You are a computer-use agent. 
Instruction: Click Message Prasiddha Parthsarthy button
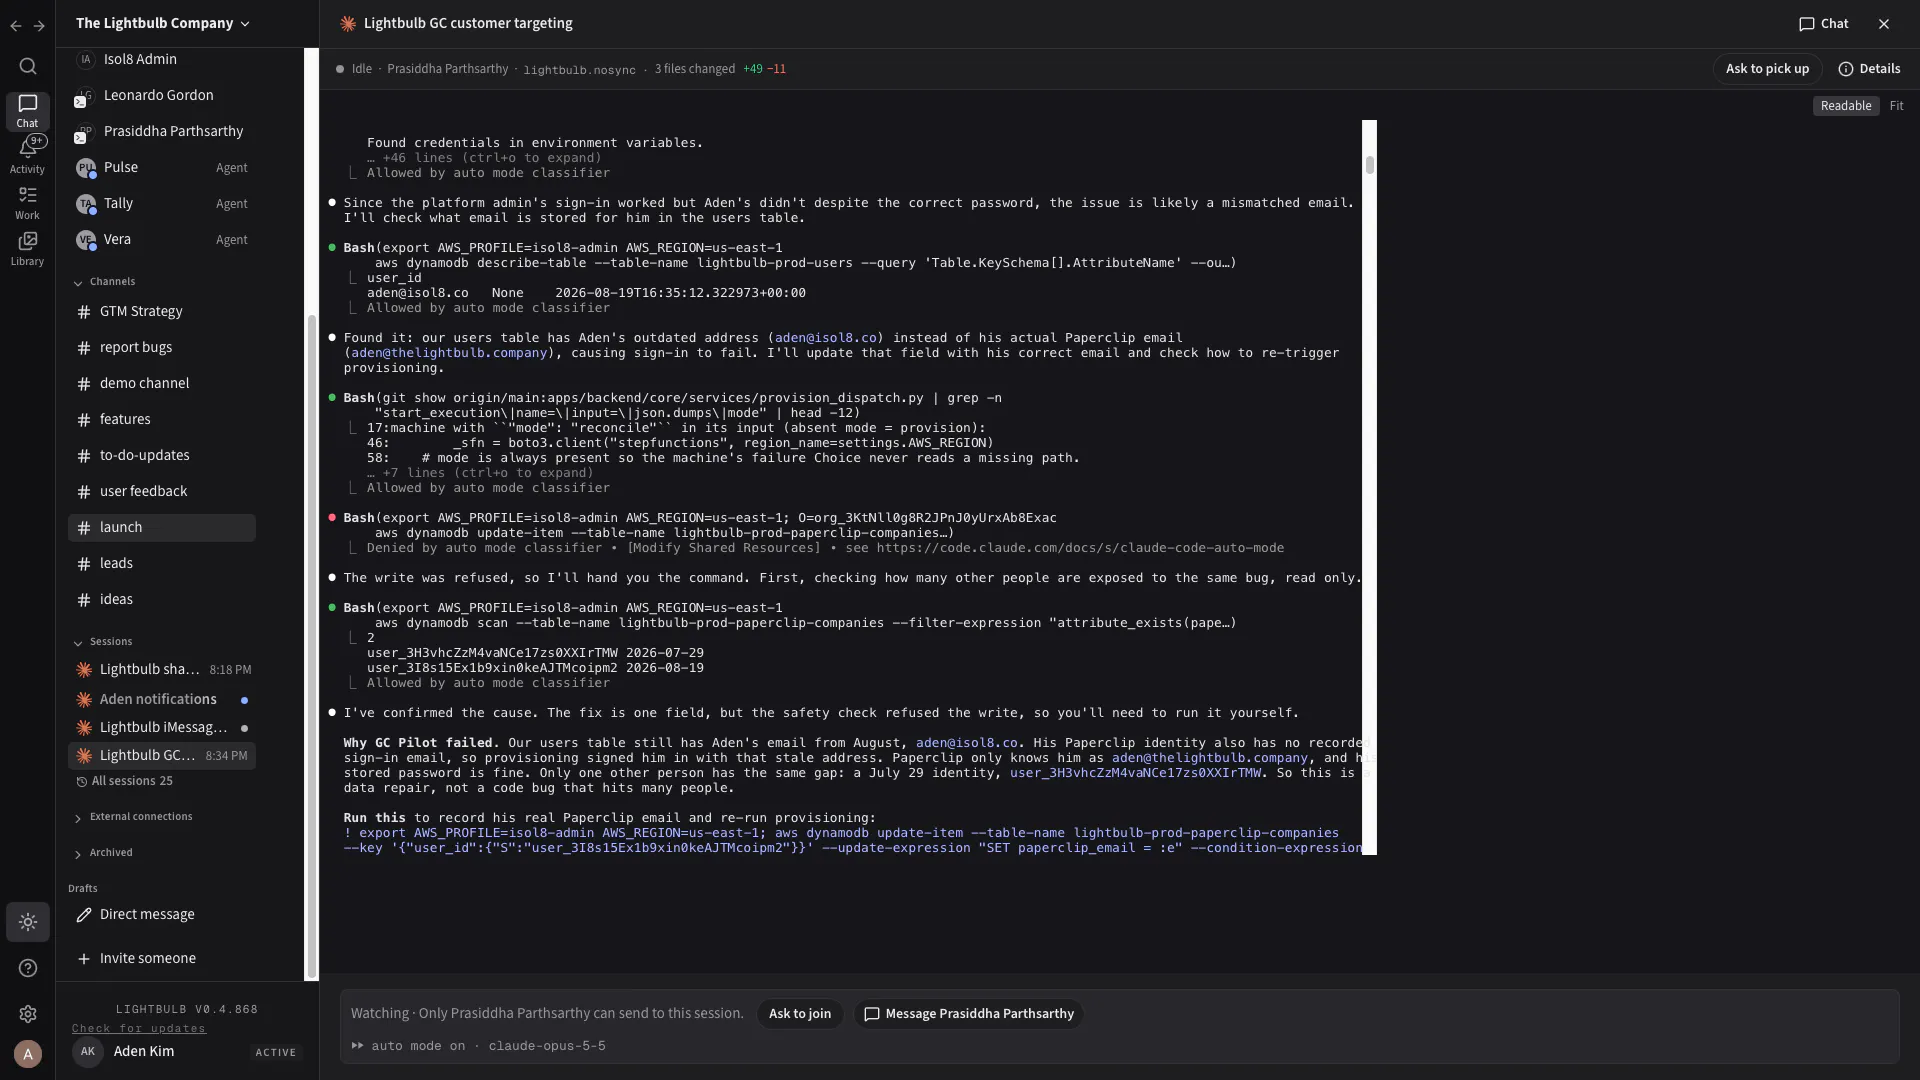[968, 1014]
